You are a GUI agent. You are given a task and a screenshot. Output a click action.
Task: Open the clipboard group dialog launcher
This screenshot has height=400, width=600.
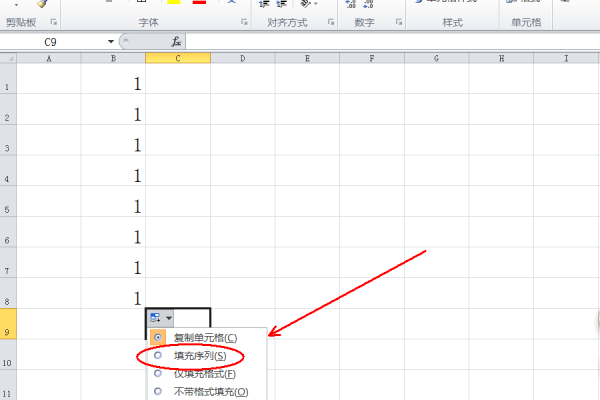click(x=54, y=22)
